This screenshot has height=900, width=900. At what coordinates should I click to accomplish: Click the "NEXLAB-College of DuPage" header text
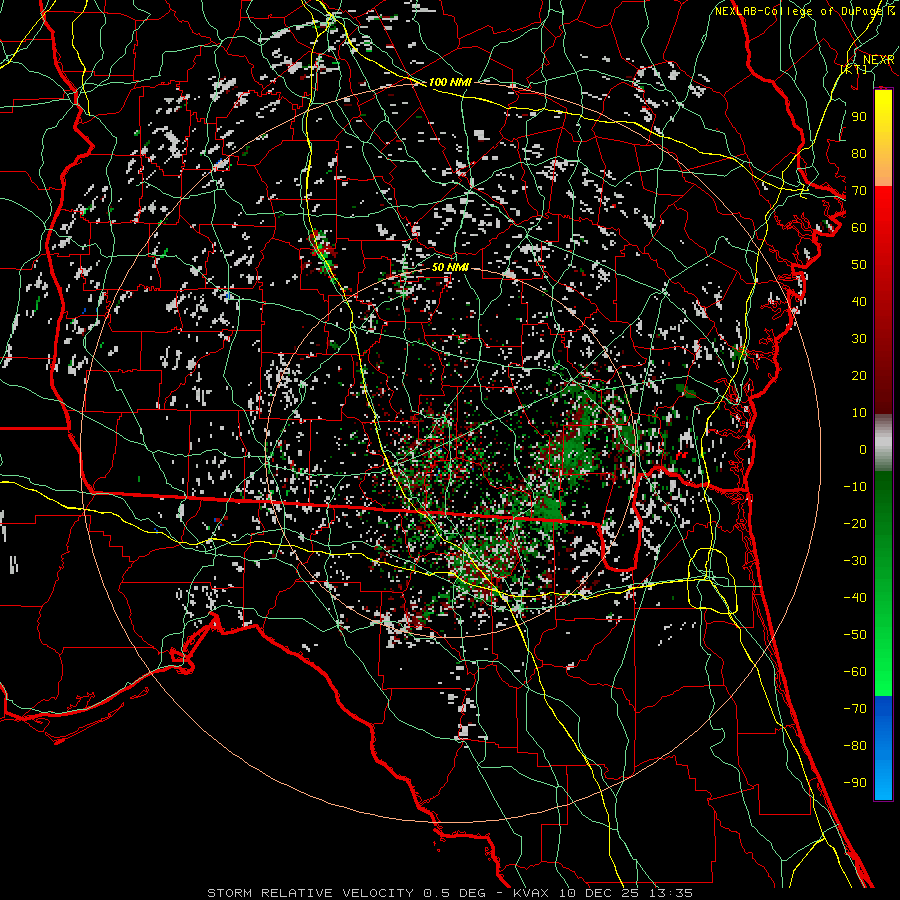[x=799, y=11]
